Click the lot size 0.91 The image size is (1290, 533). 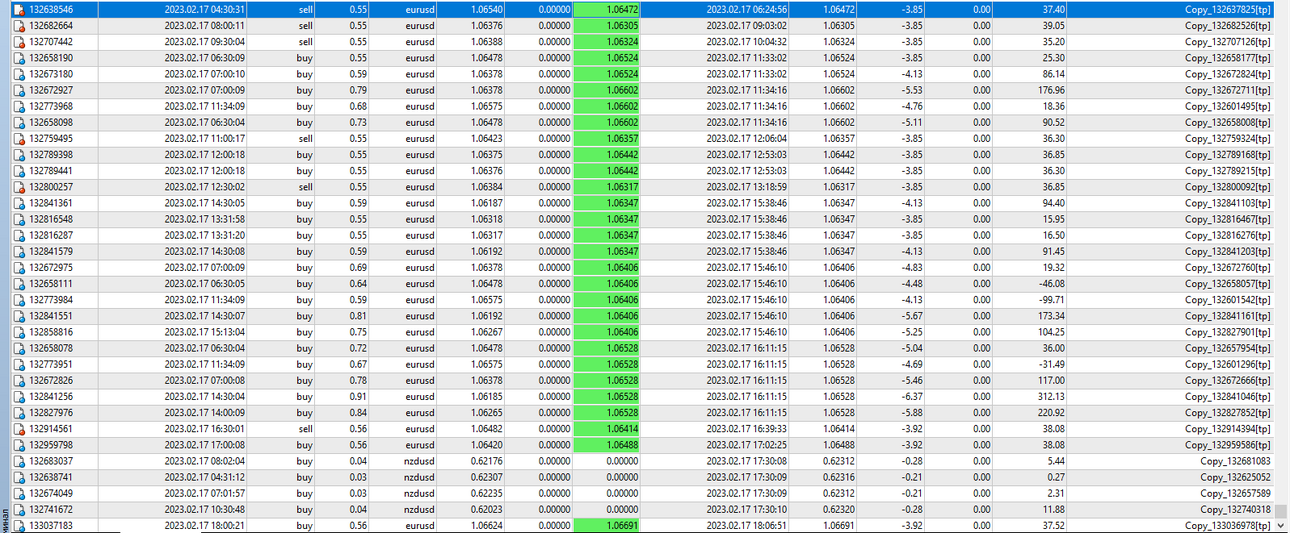point(359,396)
